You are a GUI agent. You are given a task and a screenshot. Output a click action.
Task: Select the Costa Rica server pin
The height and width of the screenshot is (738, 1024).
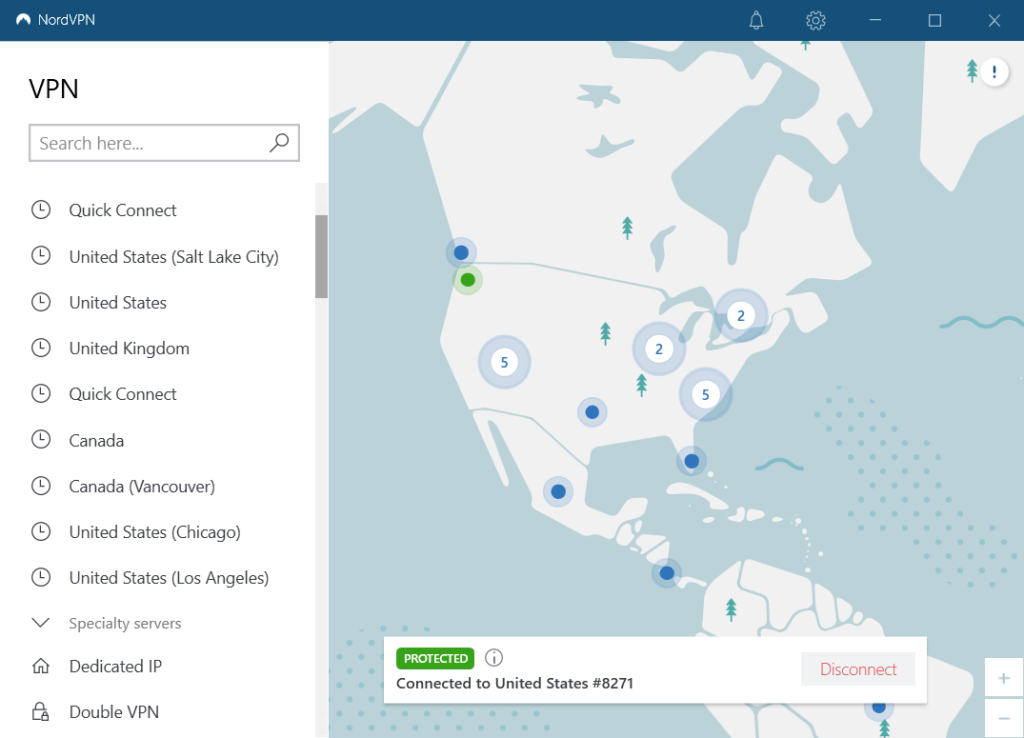tap(667, 573)
